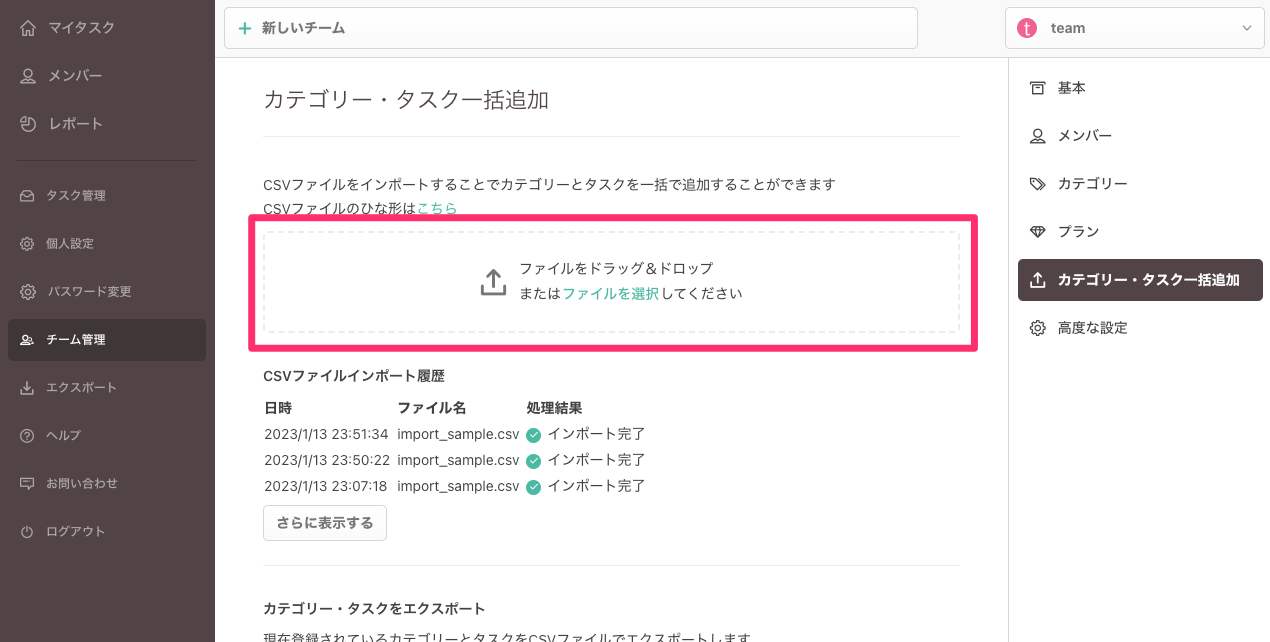Open the エクスポート menu item

point(81,388)
